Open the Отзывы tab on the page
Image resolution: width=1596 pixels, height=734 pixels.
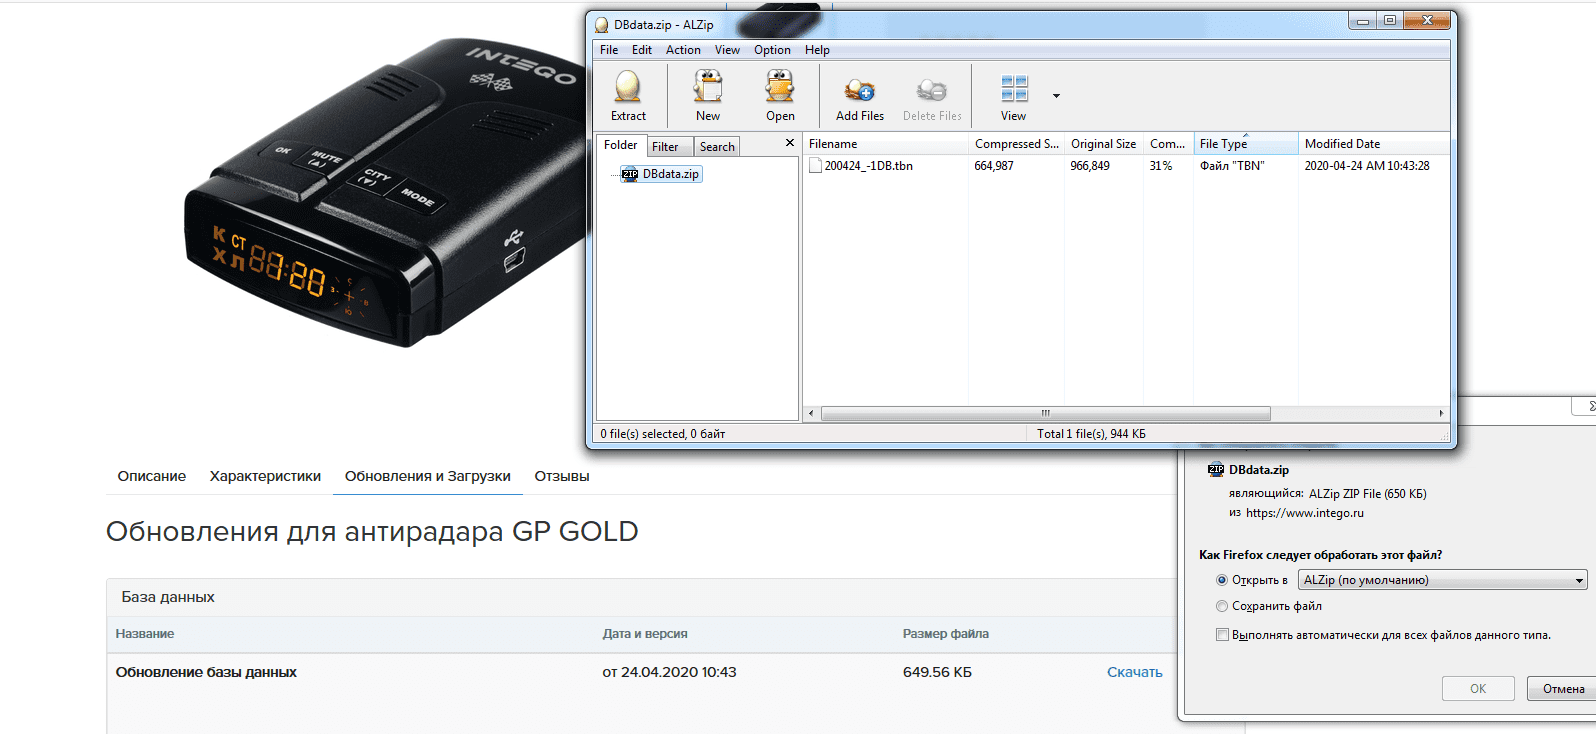(562, 476)
